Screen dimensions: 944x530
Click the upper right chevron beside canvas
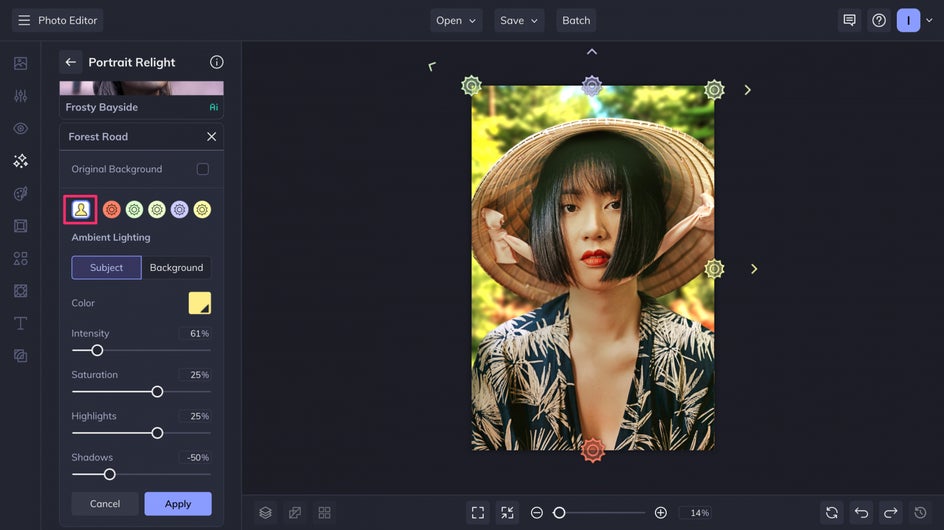click(747, 90)
